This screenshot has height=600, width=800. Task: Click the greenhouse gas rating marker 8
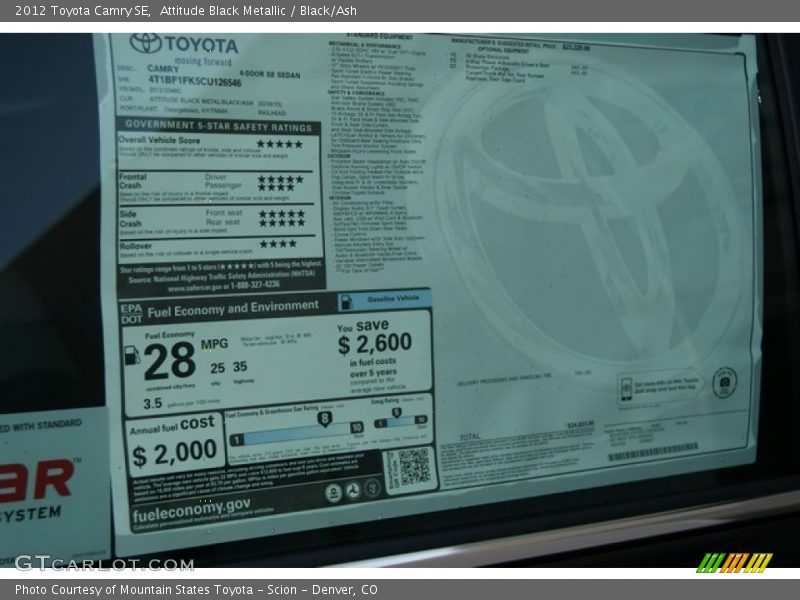[324, 419]
